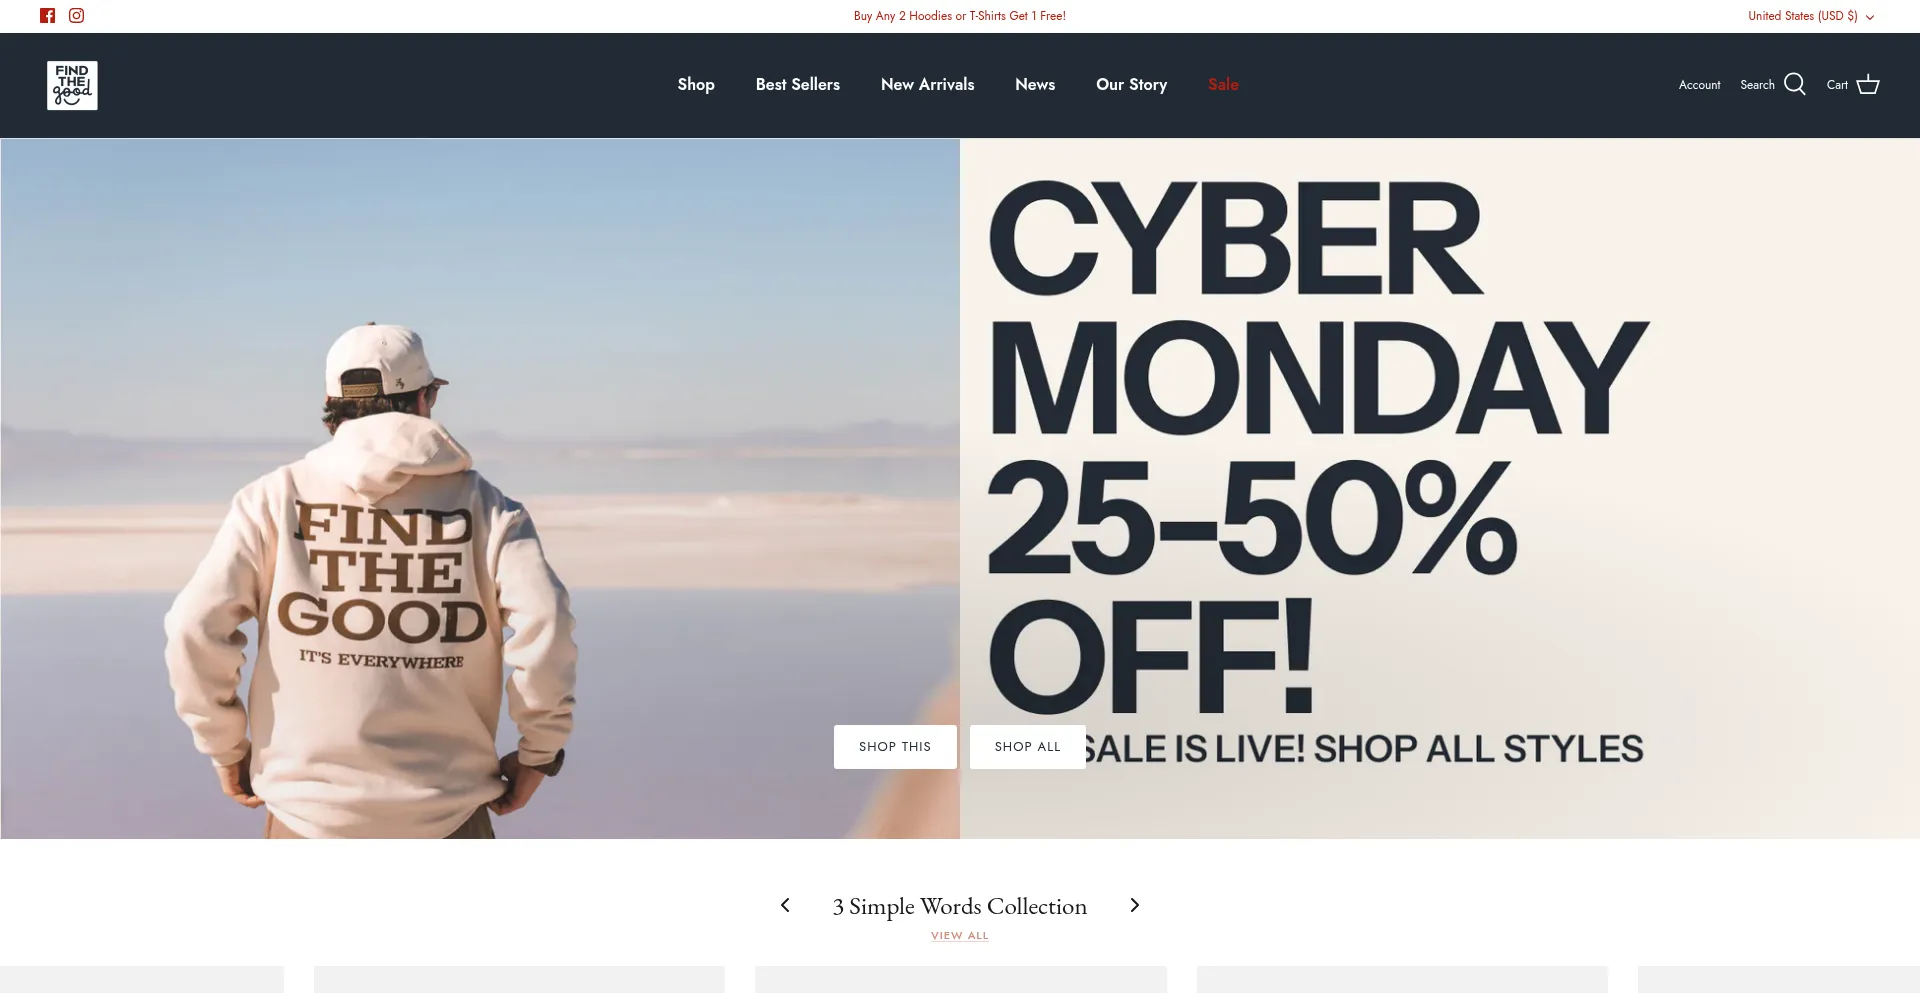Open Our Story page

tap(1131, 85)
